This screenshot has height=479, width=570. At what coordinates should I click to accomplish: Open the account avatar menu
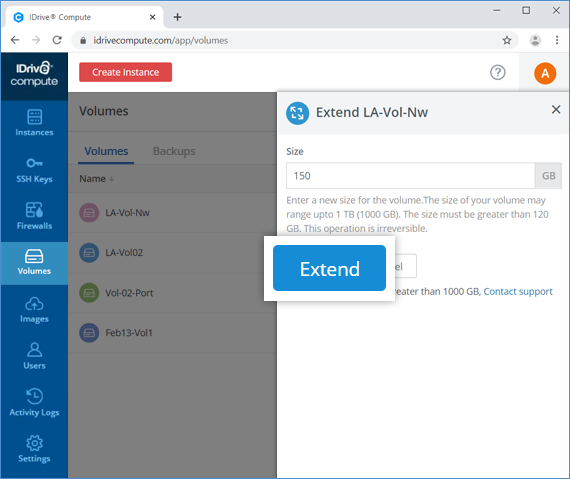pos(545,73)
